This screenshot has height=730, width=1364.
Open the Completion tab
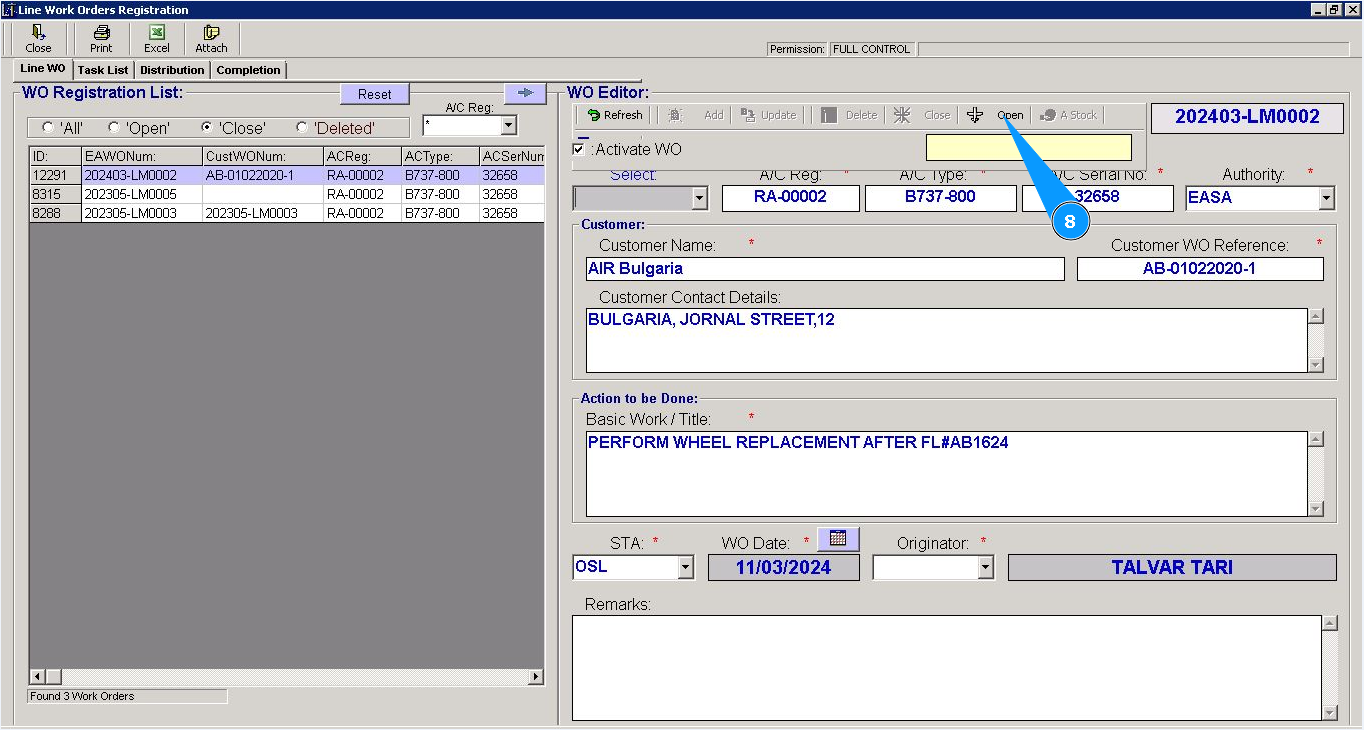point(248,70)
